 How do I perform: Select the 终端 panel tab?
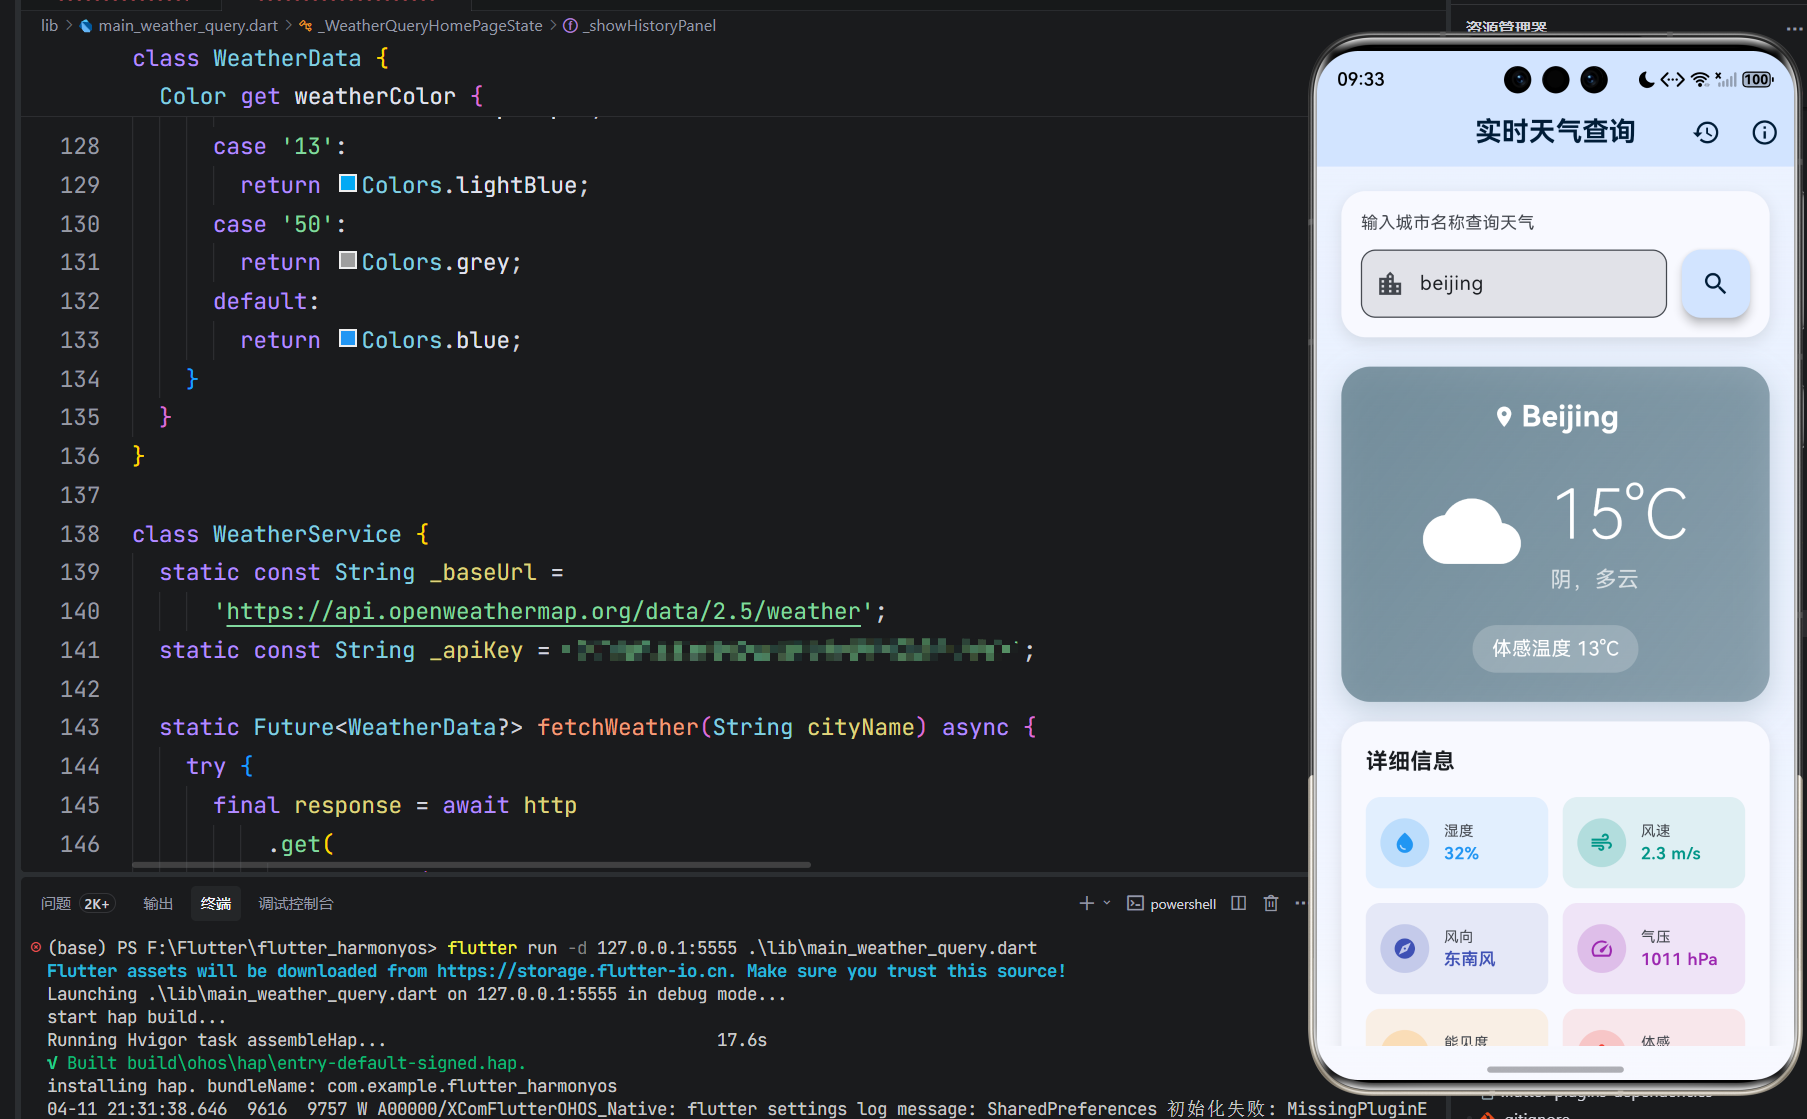point(216,904)
